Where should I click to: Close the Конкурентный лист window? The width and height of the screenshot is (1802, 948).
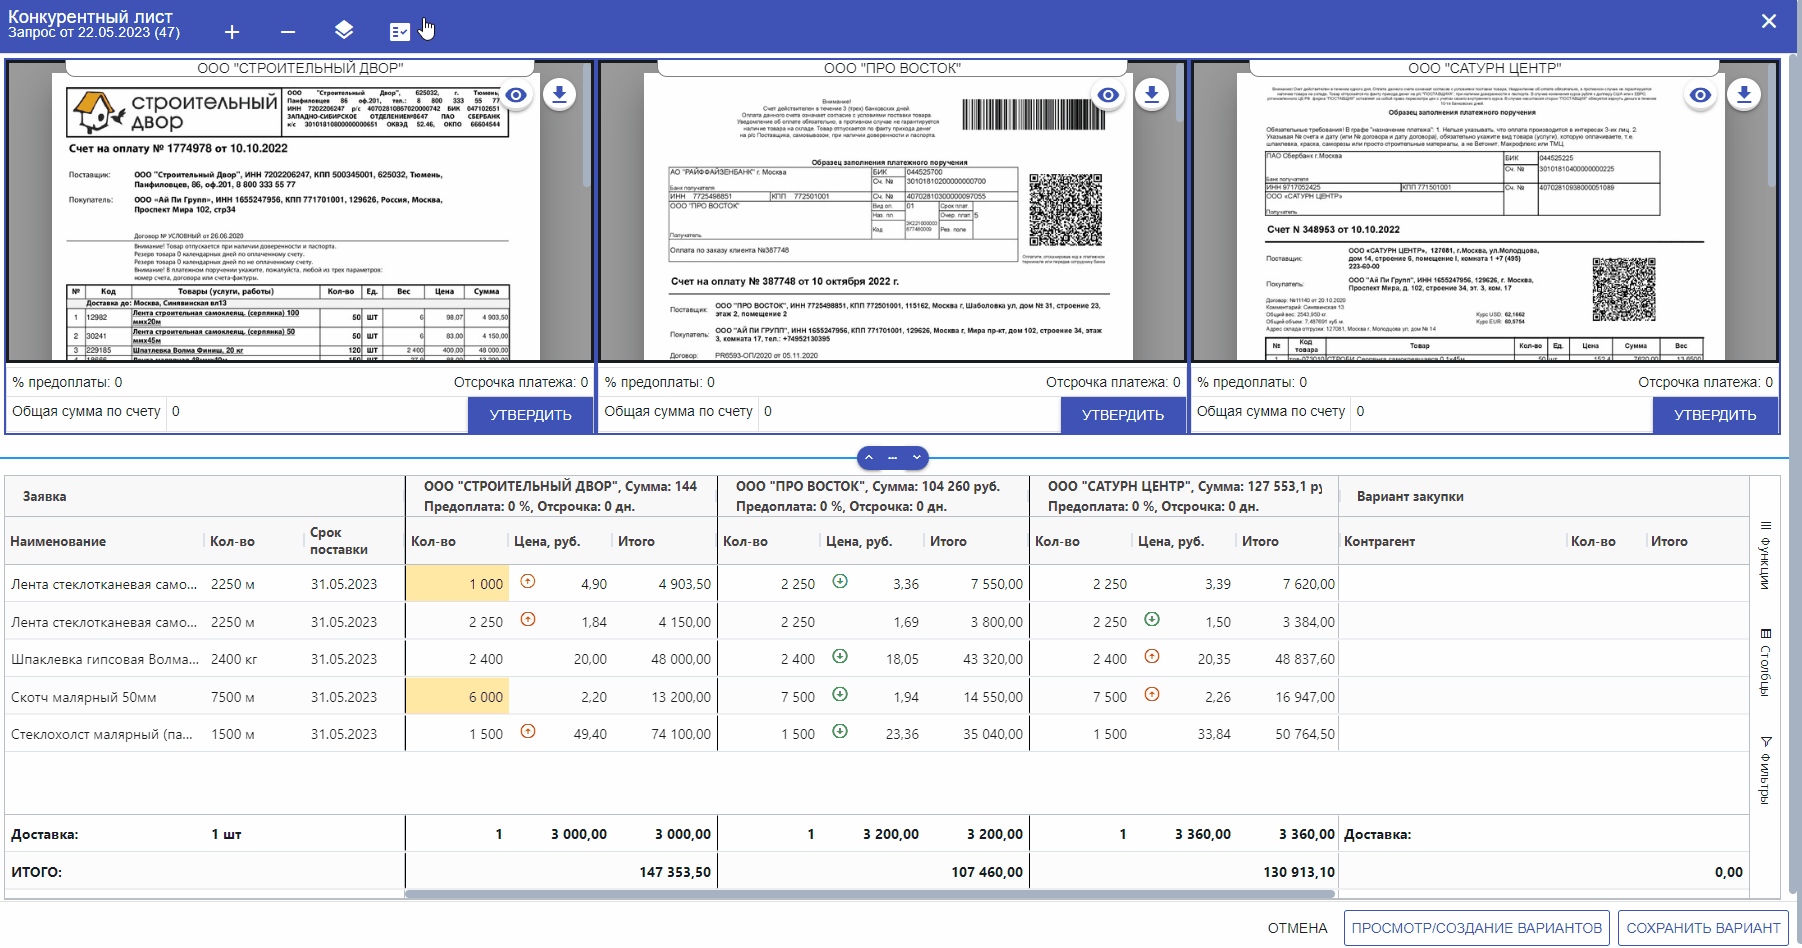[1769, 21]
